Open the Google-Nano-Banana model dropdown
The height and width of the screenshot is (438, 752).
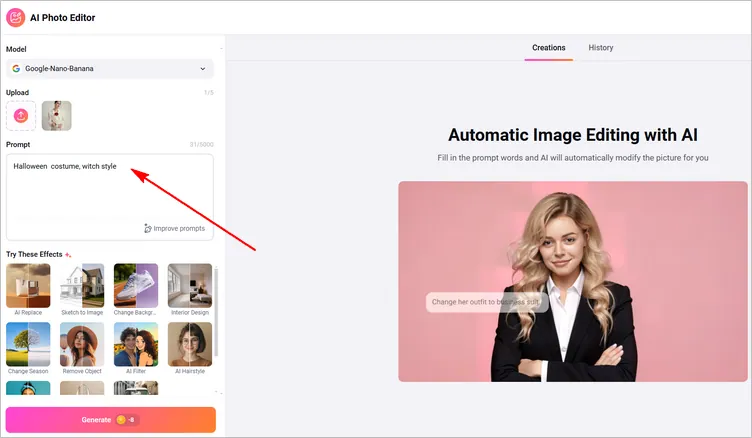click(x=109, y=69)
